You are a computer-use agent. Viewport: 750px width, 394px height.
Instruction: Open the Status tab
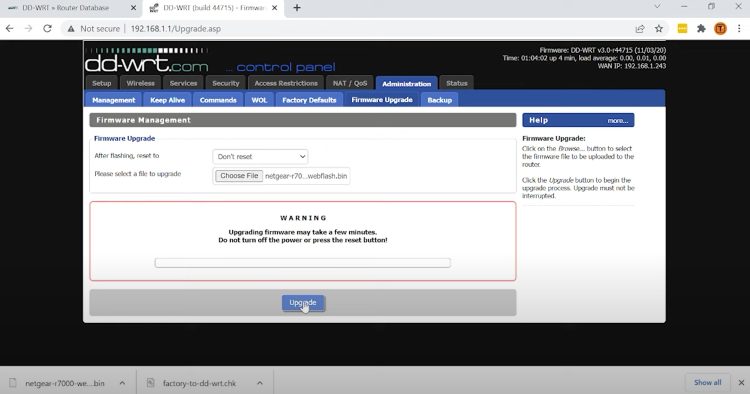(x=457, y=83)
